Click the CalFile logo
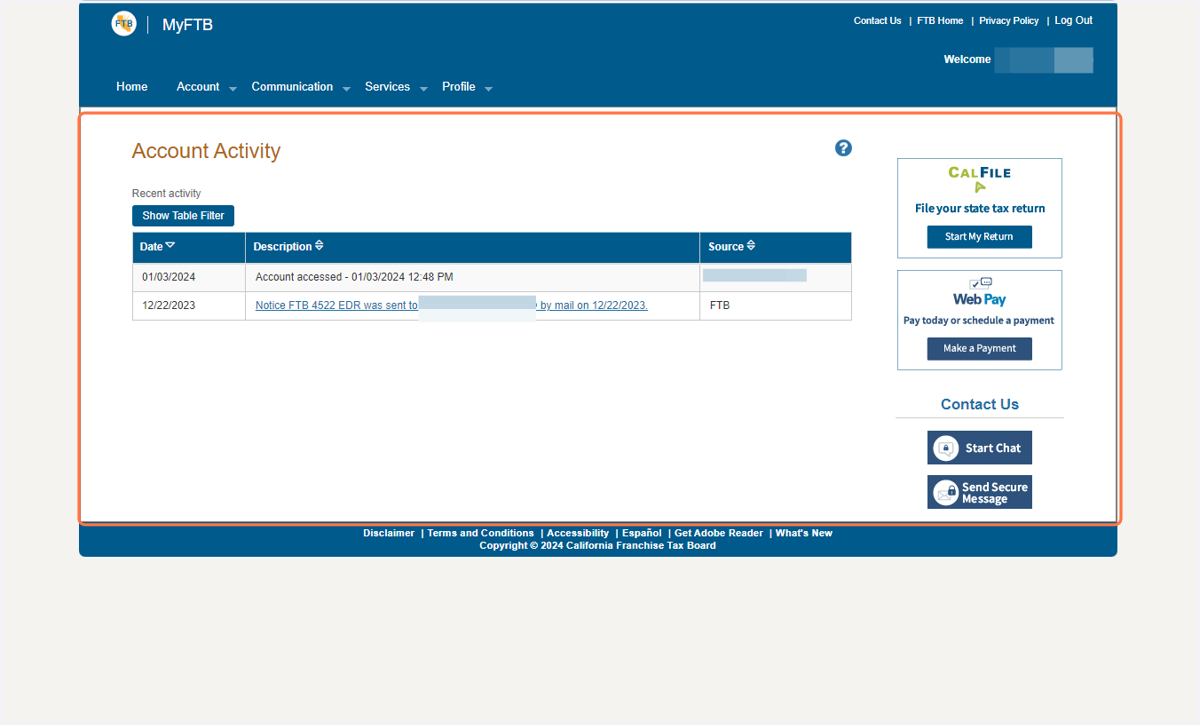Viewport: 1200px width, 725px height. coord(979,179)
